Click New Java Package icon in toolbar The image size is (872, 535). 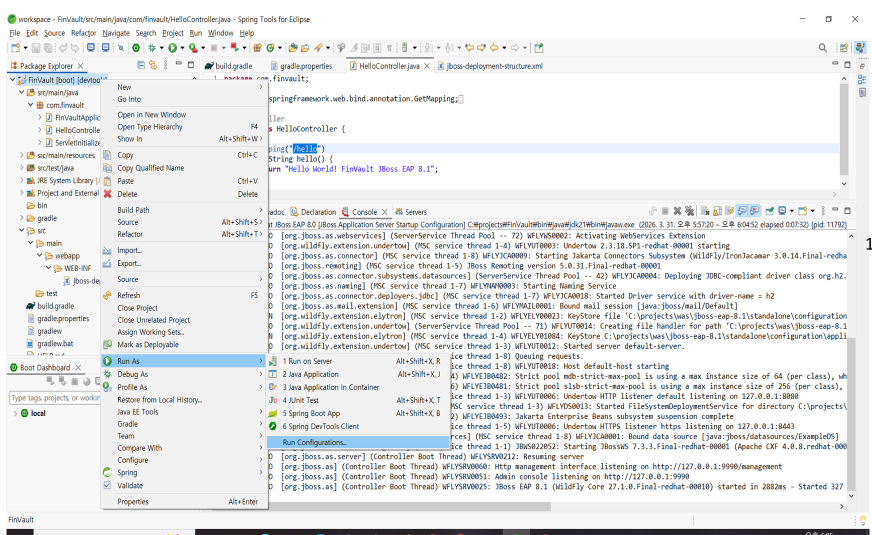(x=257, y=48)
